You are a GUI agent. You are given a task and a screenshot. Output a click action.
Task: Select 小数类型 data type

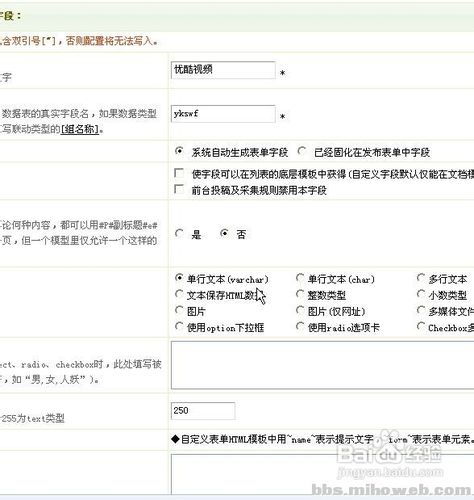[421, 294]
